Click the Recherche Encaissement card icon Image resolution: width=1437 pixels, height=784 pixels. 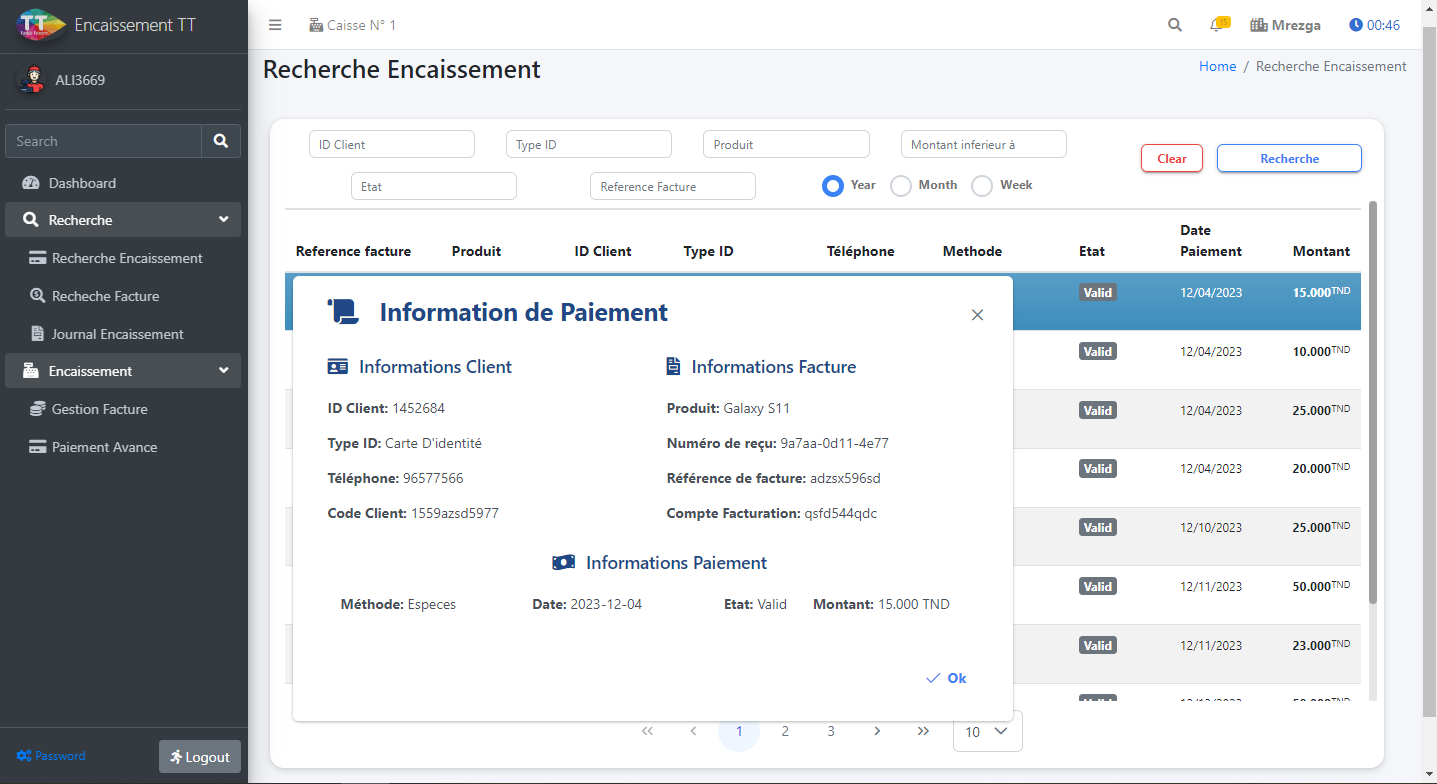click(38, 258)
